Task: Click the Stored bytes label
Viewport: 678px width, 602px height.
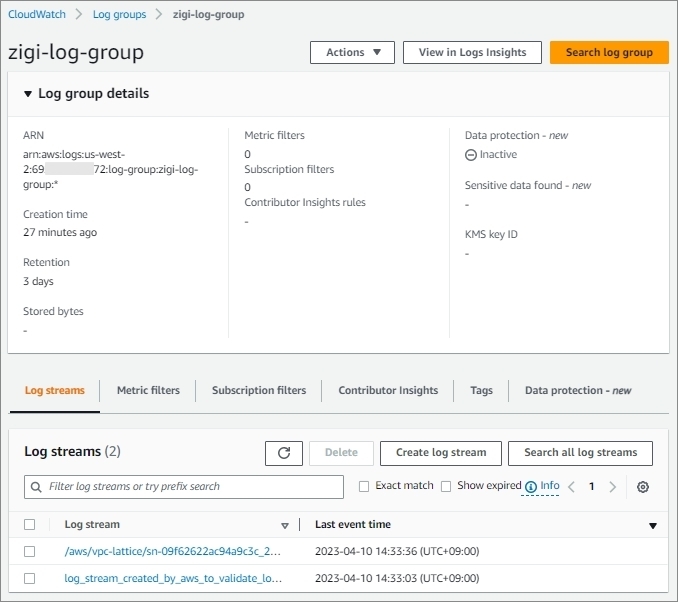Action: pos(53,311)
